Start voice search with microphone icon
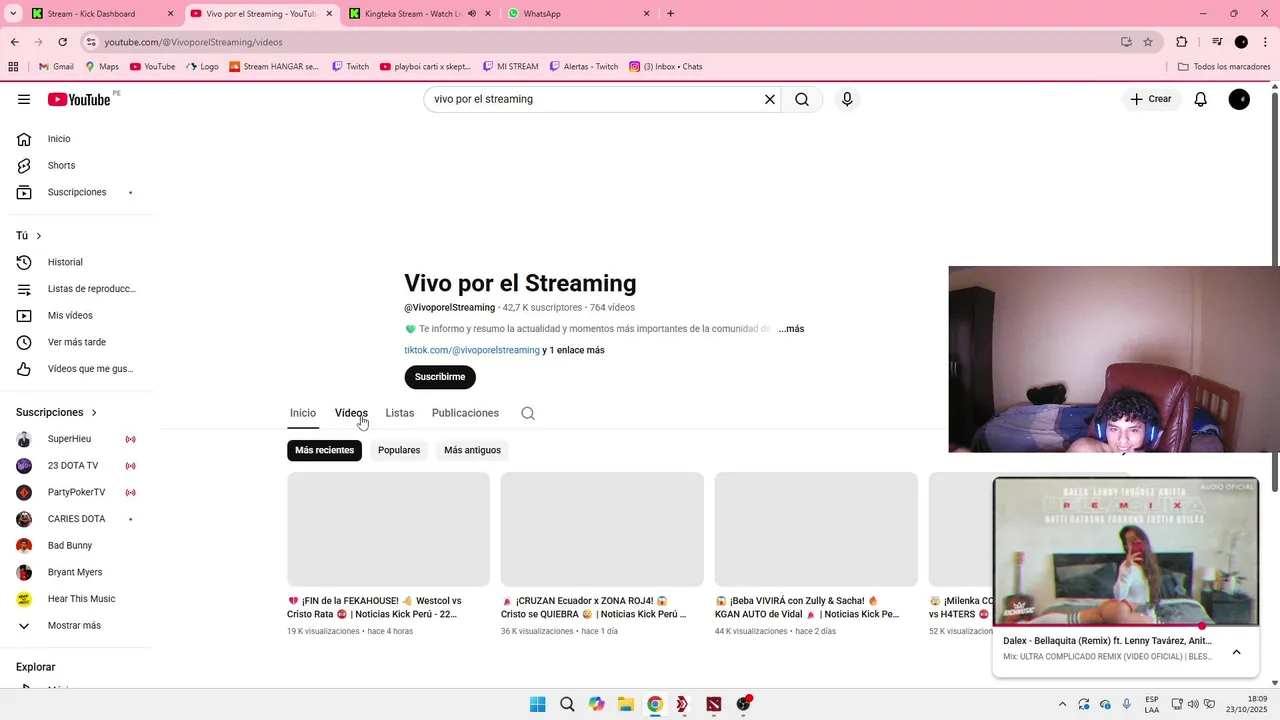The height and width of the screenshot is (720, 1280). click(847, 99)
